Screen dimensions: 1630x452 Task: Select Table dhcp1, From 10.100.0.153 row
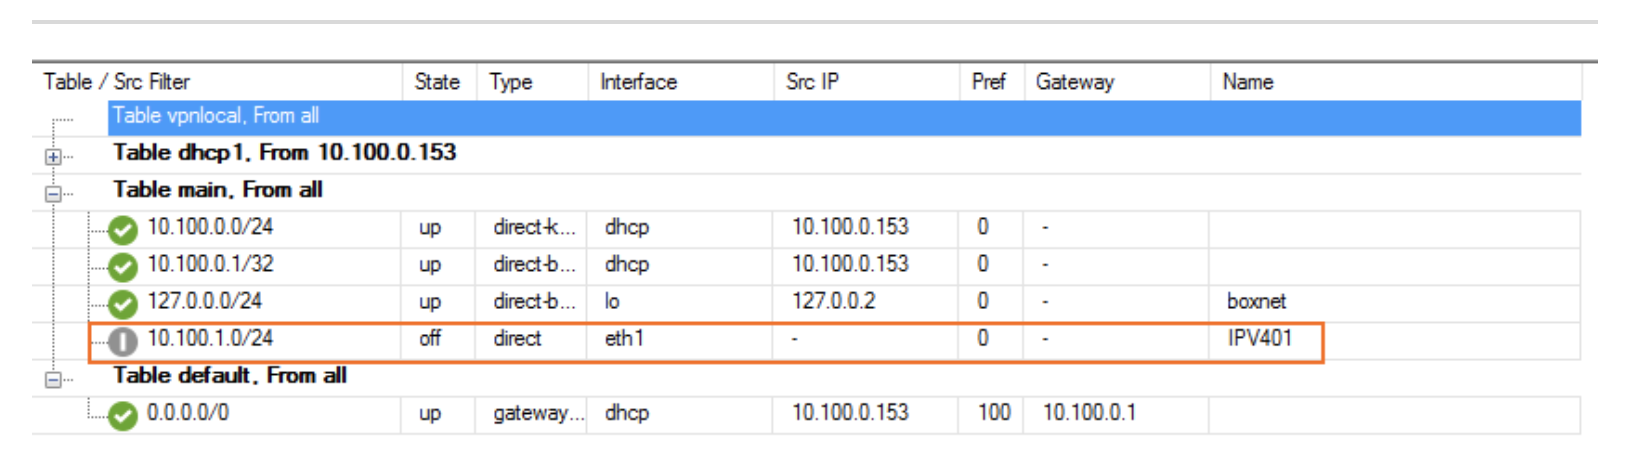pyautogui.click(x=284, y=153)
